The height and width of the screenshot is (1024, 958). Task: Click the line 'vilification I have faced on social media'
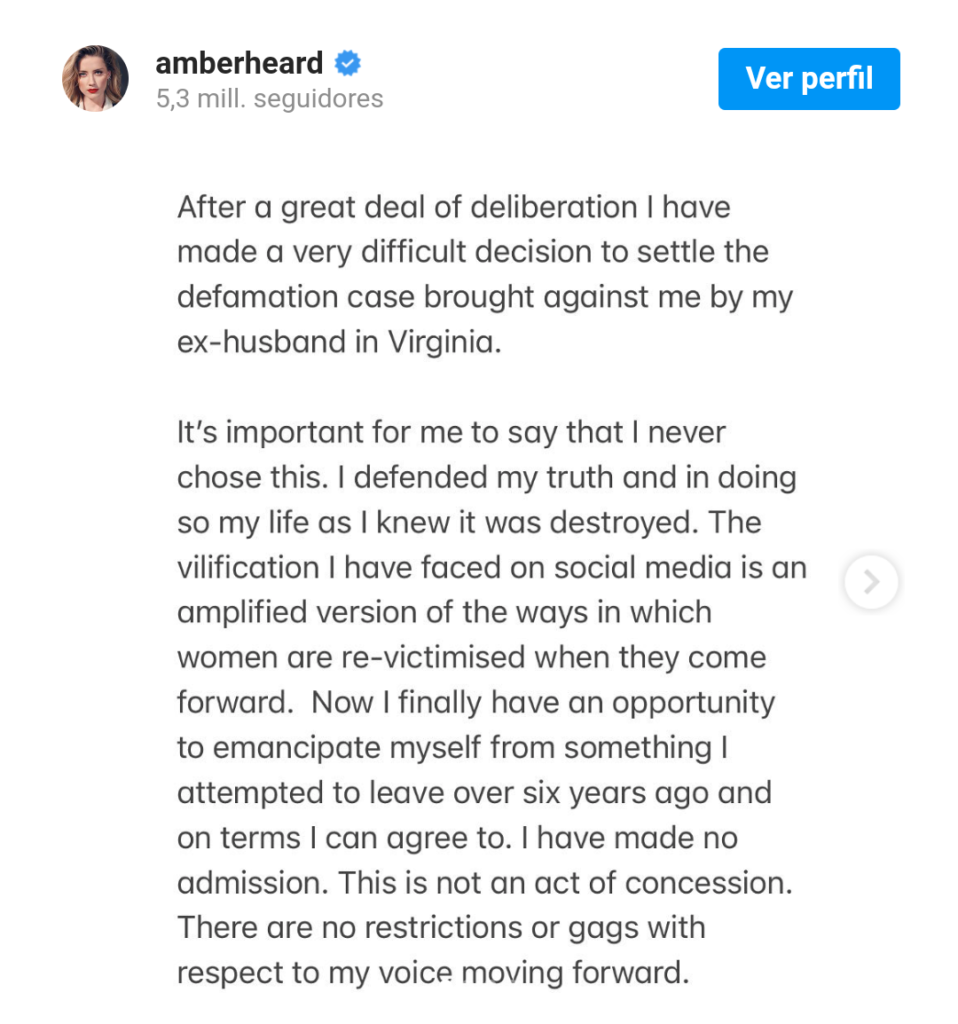click(492, 568)
